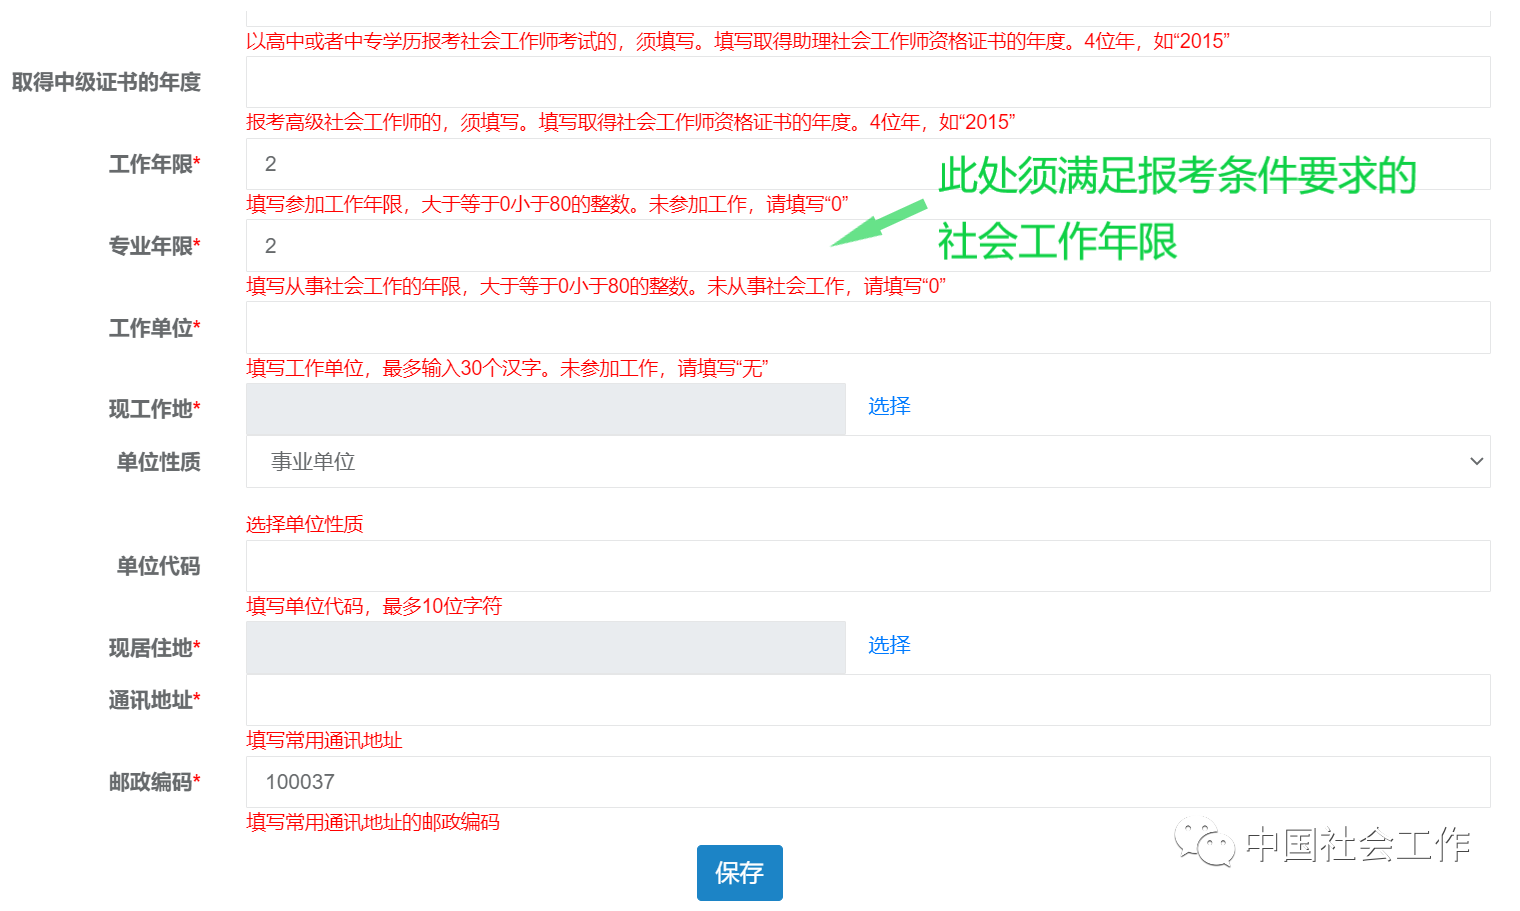The image size is (1520, 911).
Task: Click the 邮政编码 field label
Action: click(x=154, y=782)
